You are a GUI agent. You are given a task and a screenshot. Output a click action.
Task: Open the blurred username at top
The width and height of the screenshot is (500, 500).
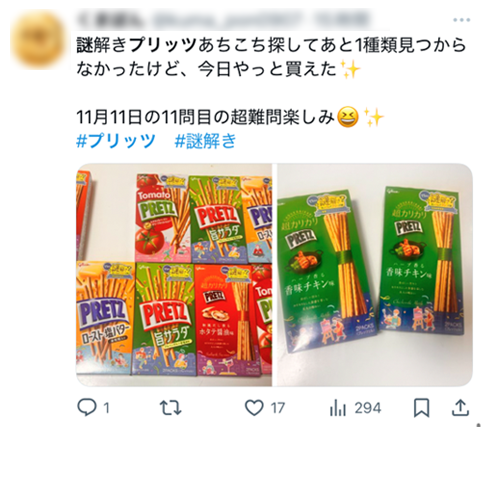223,20
